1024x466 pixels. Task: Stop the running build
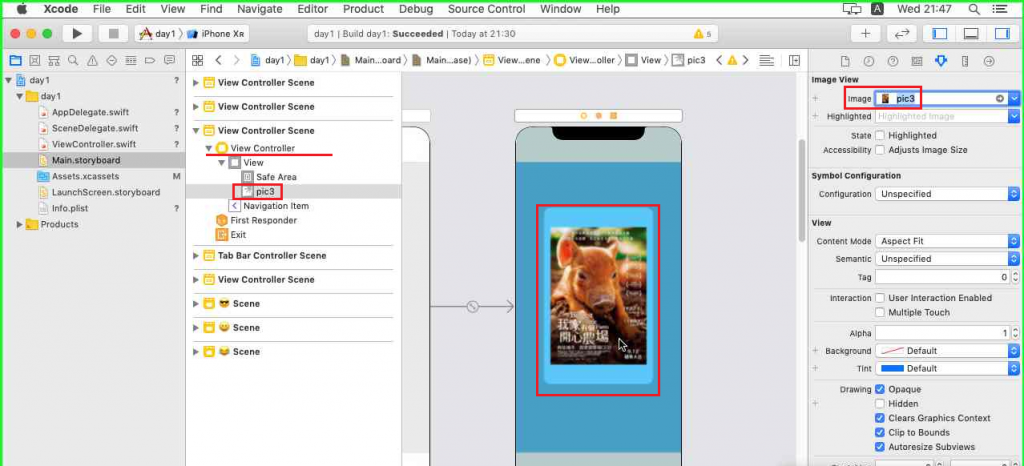coord(113,33)
